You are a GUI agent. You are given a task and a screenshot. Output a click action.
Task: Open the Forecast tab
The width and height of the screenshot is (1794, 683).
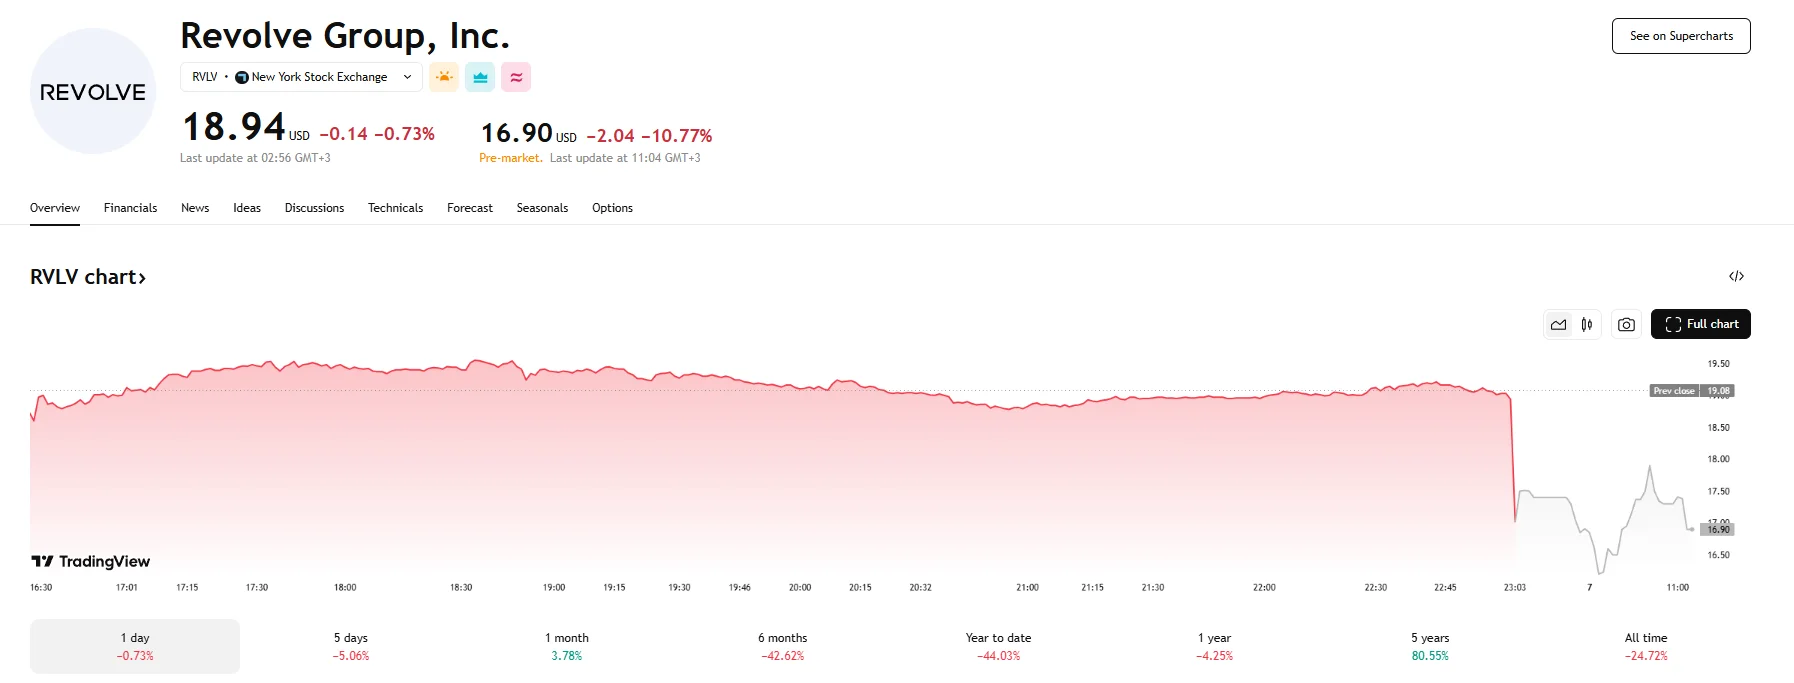pos(469,208)
